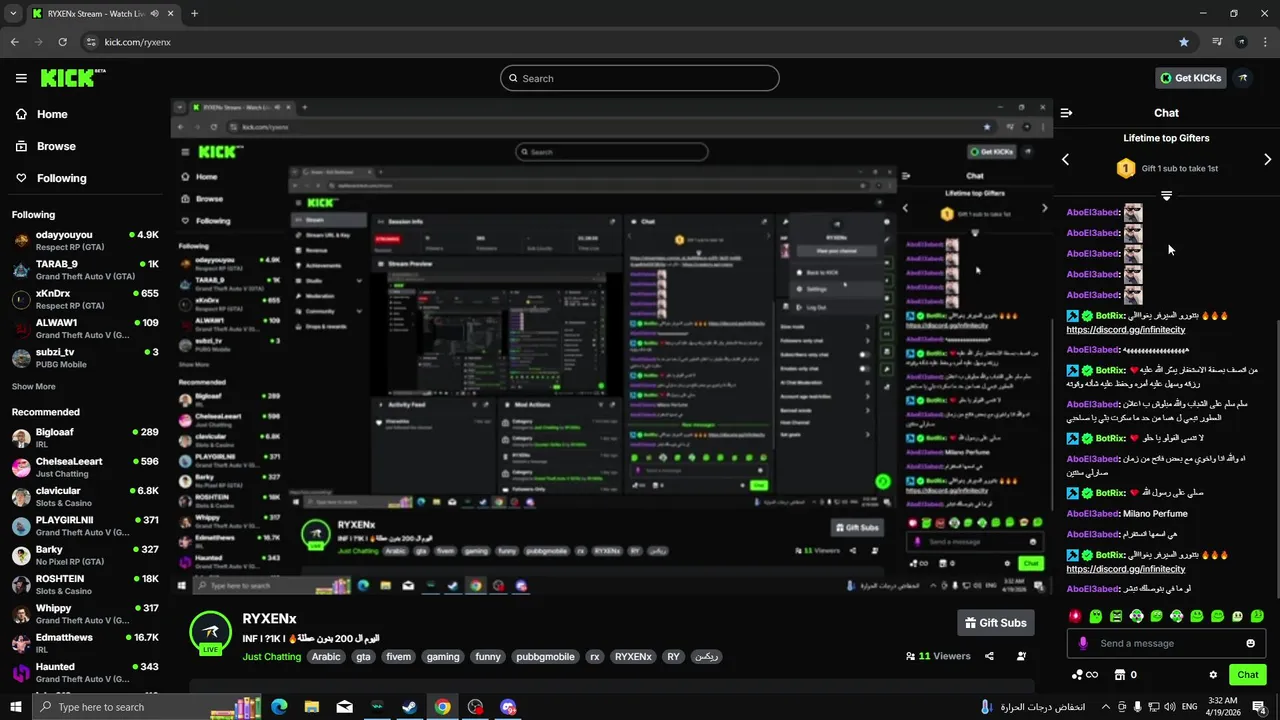The image size is (1280, 720).
Task: Open the Windows Start menu
Action: (16, 707)
